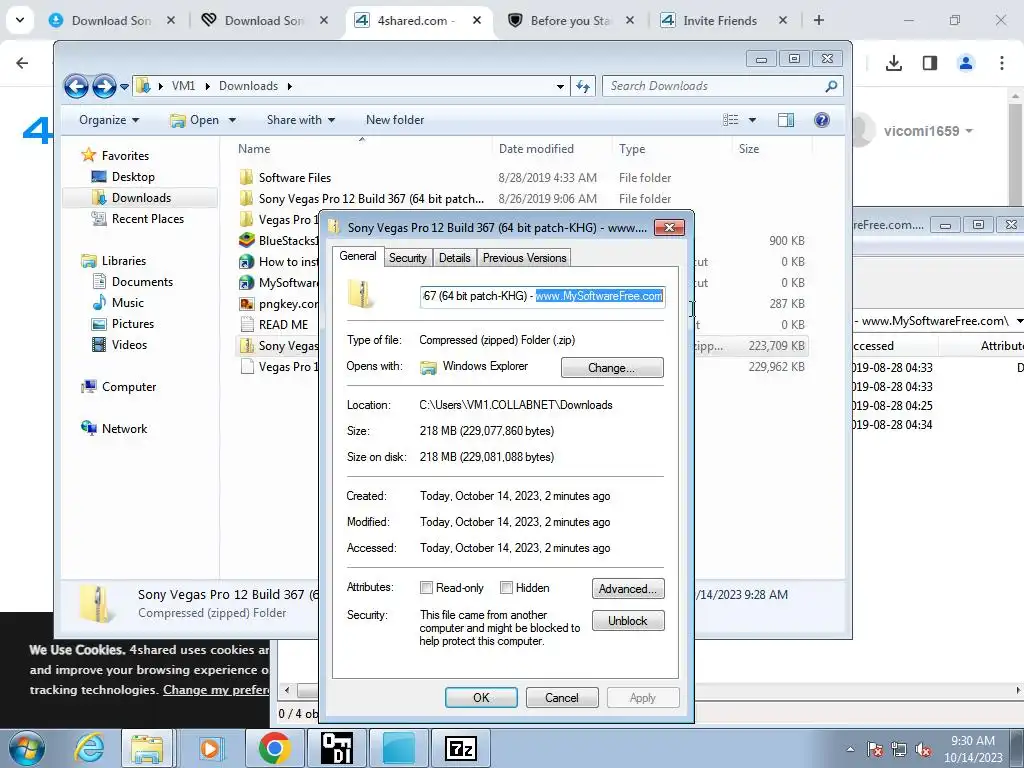This screenshot has width=1024, height=768.
Task: Open the Chrome tab search dropdown
Action: (20, 20)
